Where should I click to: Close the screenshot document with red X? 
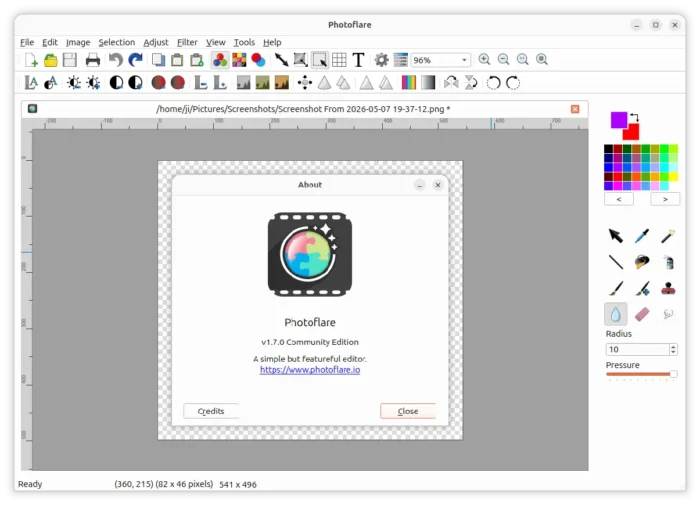coord(575,109)
